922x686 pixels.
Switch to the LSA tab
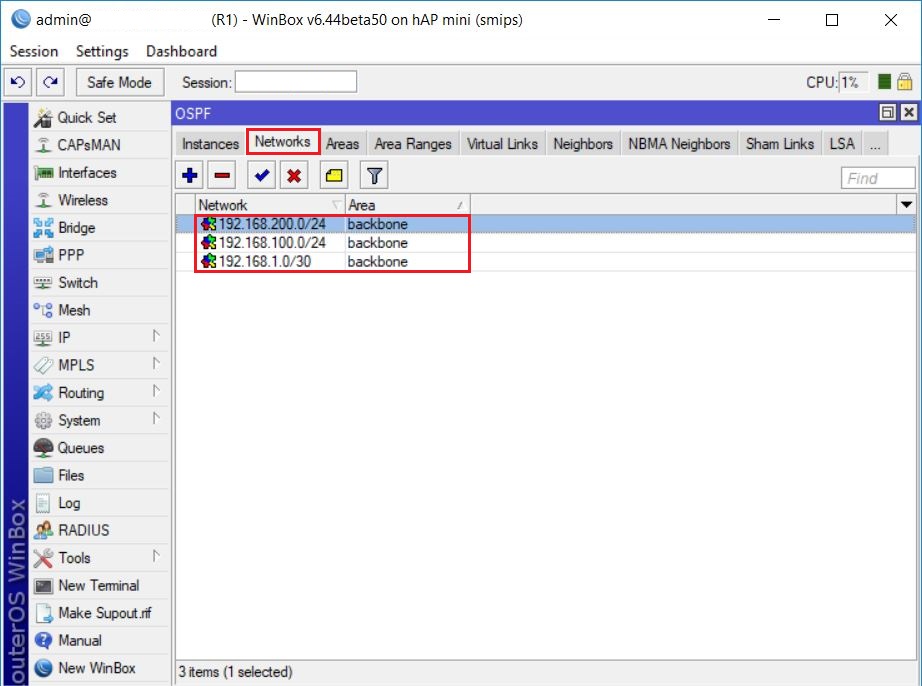point(842,144)
